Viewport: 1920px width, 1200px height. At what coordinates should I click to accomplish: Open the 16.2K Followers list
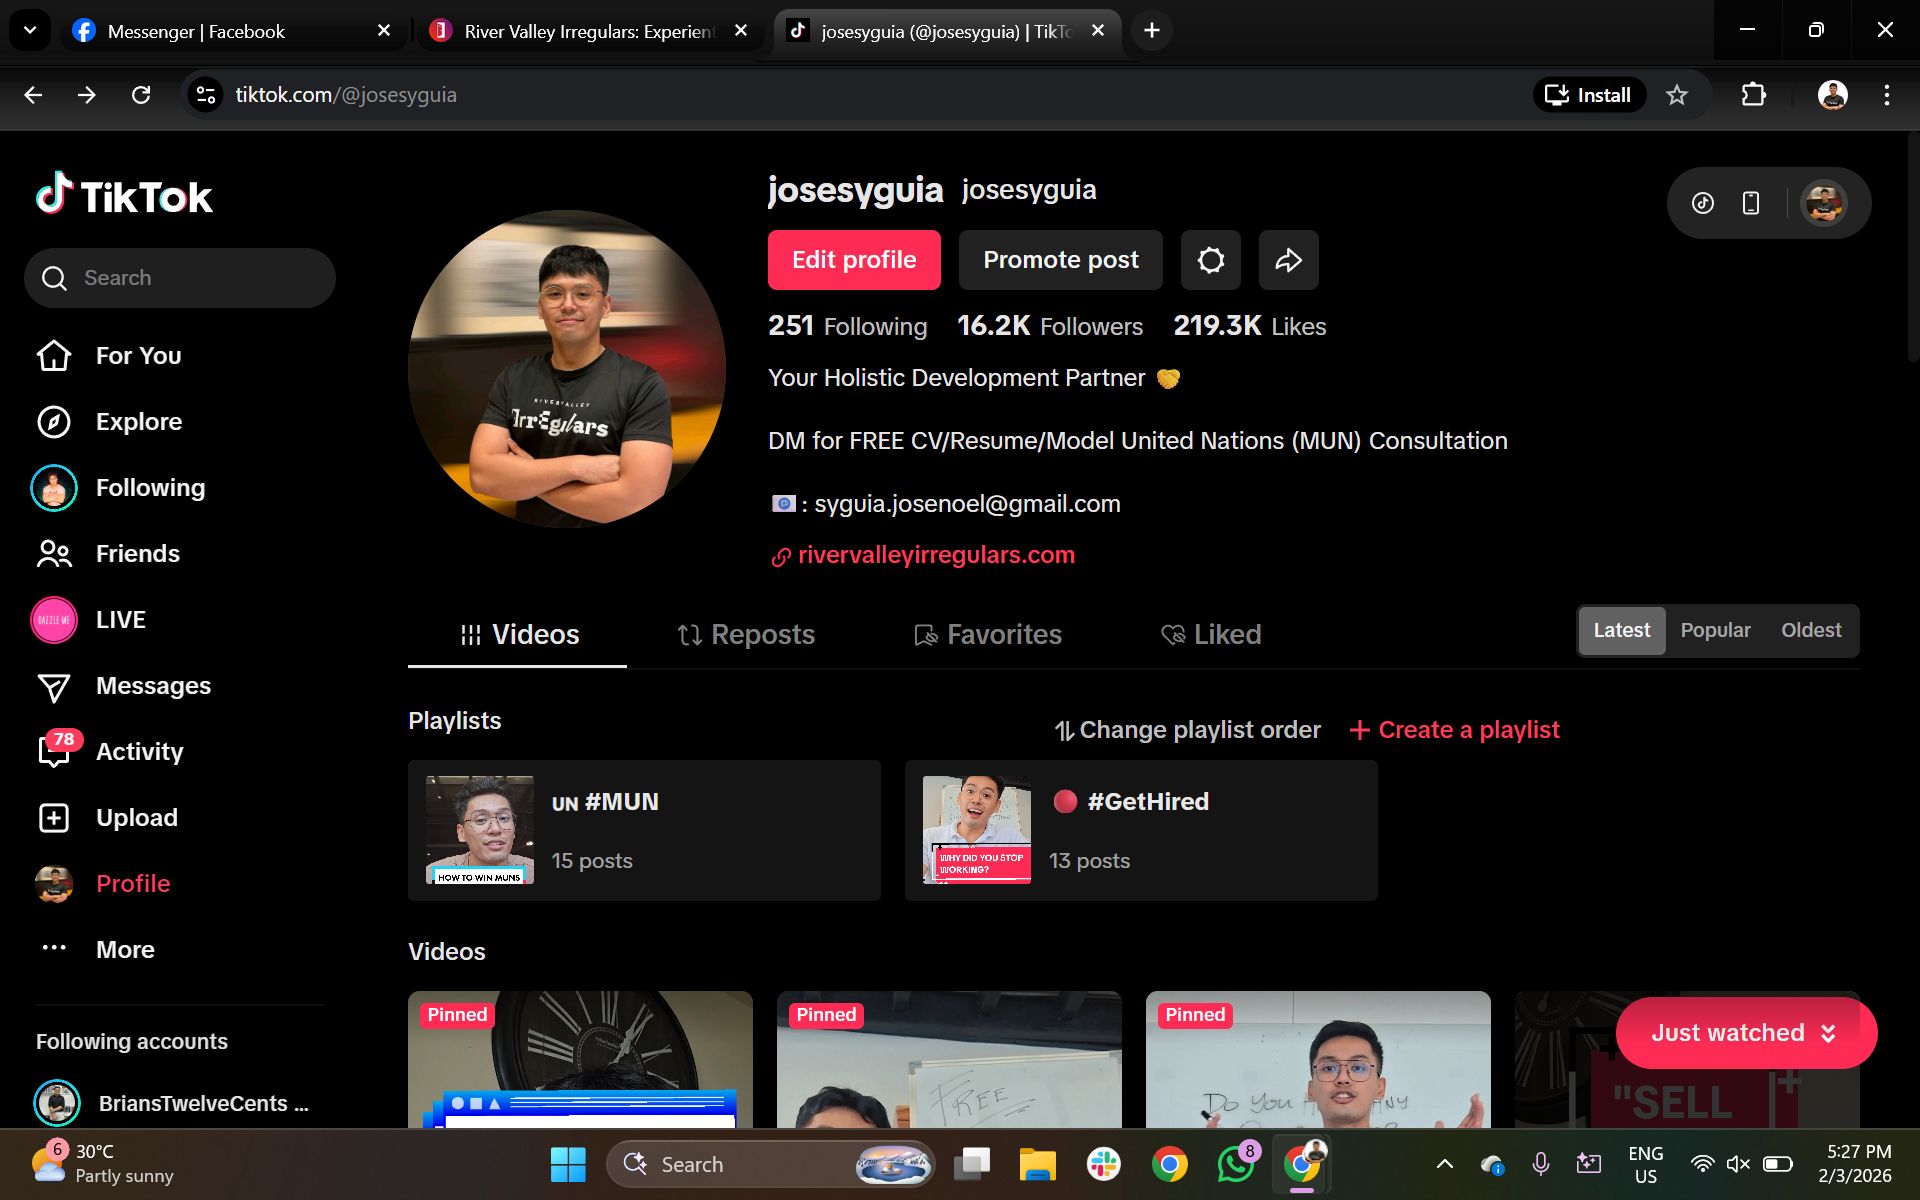pyautogui.click(x=1050, y=326)
